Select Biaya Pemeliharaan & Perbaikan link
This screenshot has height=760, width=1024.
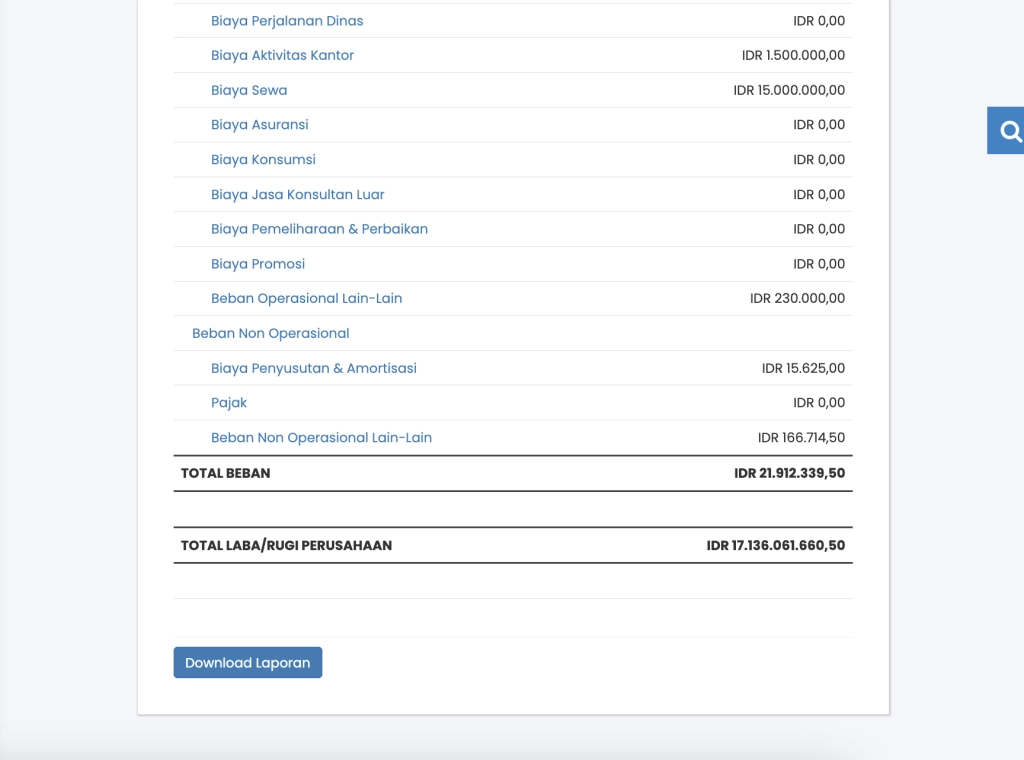[x=319, y=229]
